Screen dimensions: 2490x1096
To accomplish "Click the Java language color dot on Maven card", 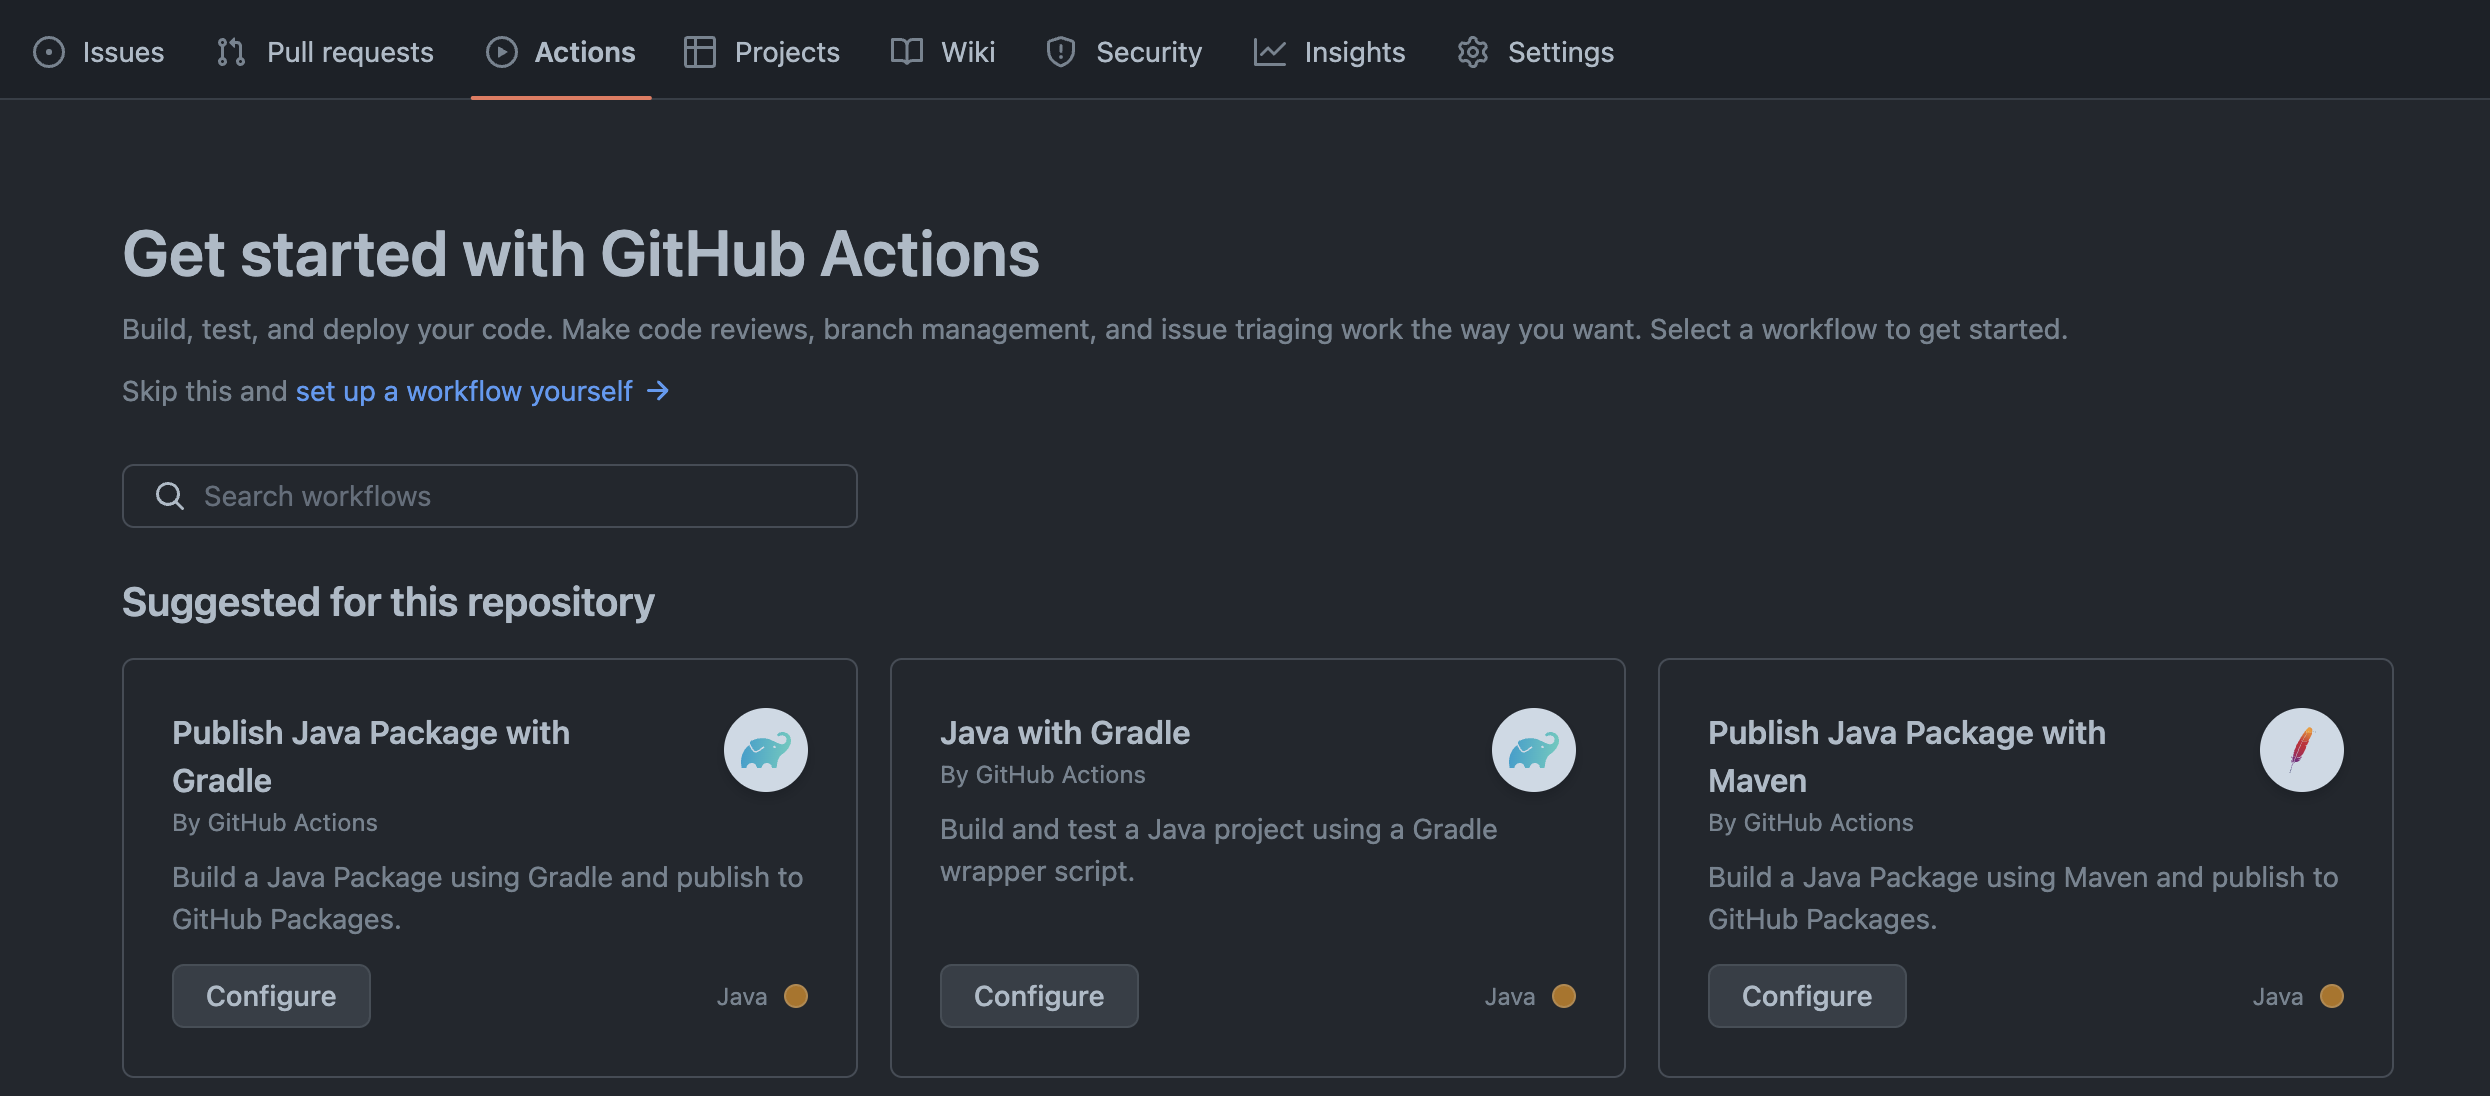I will coord(2331,996).
